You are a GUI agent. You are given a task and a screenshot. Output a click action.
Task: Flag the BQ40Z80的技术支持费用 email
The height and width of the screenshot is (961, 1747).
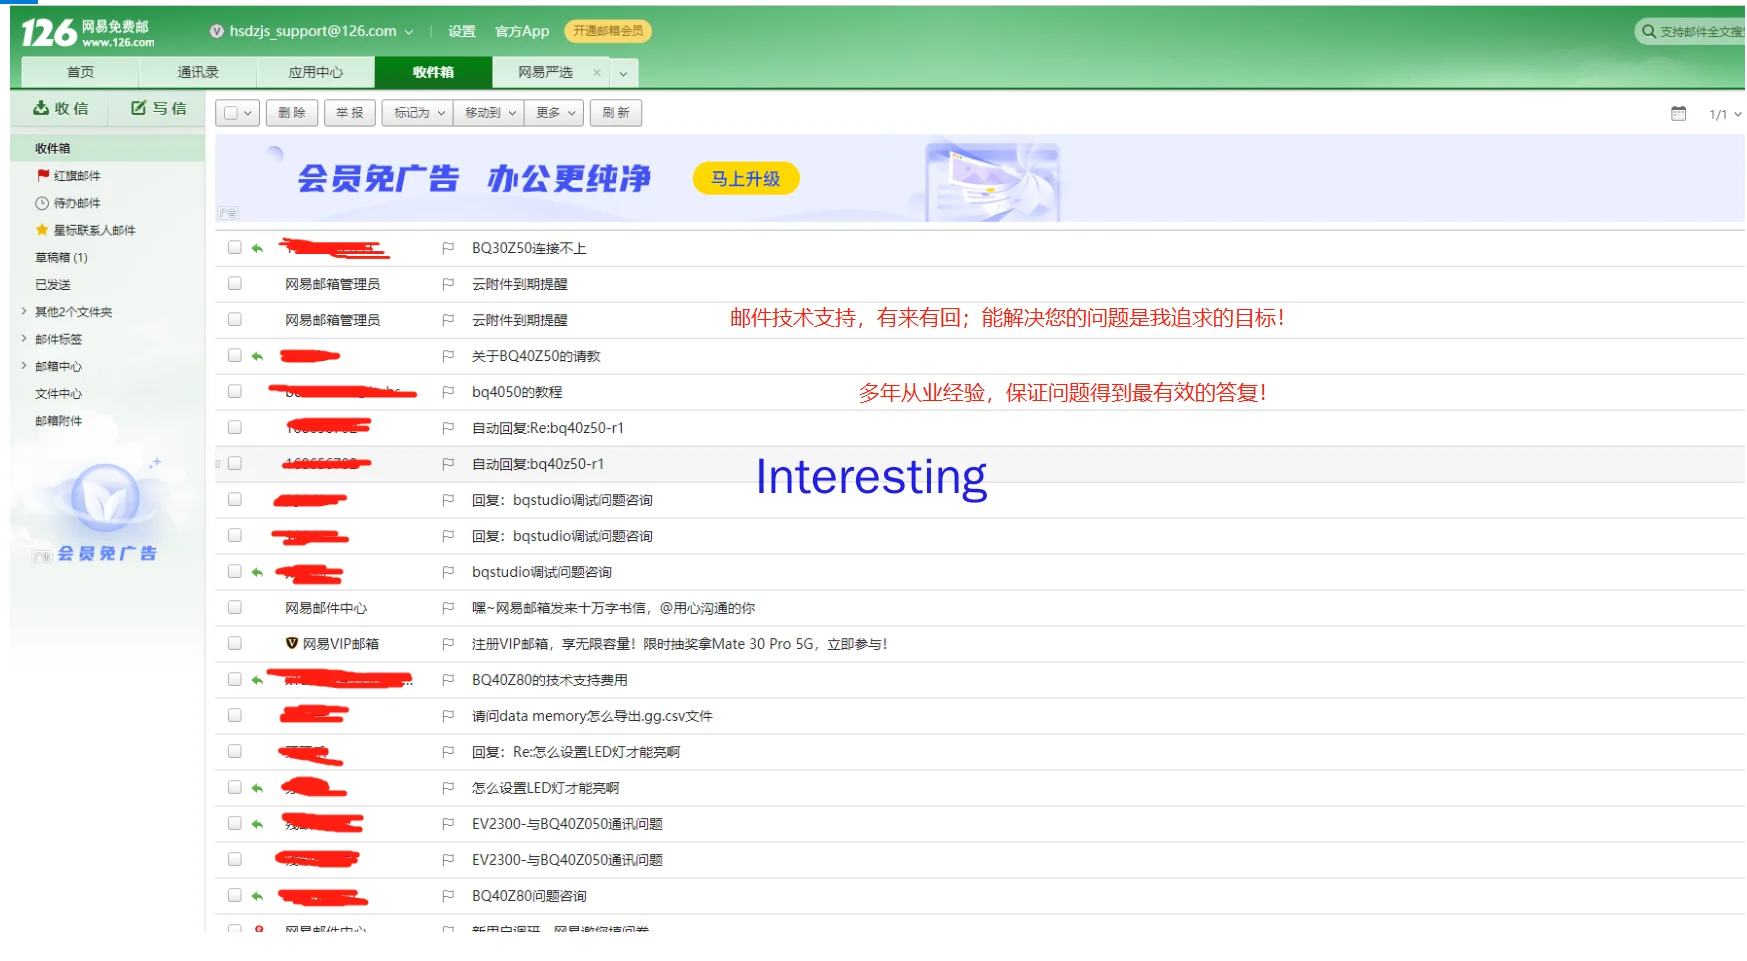coord(448,680)
